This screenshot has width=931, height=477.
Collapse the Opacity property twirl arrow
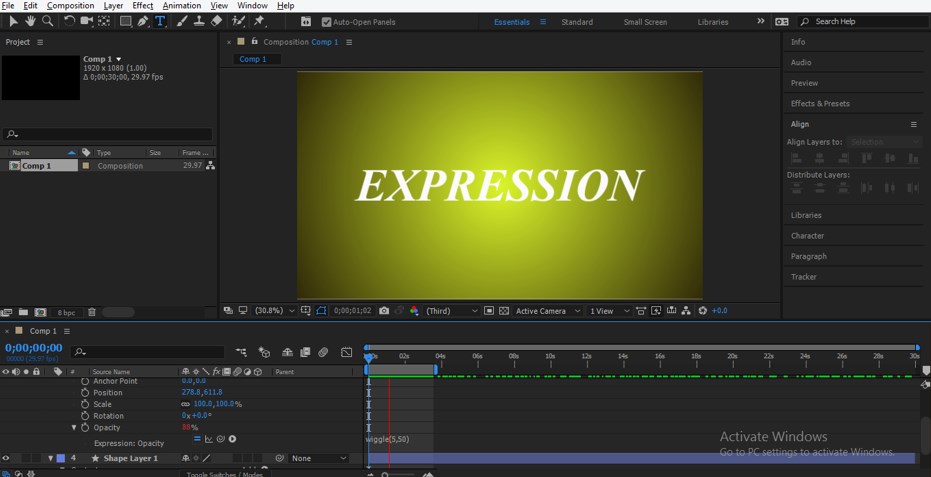(x=74, y=428)
